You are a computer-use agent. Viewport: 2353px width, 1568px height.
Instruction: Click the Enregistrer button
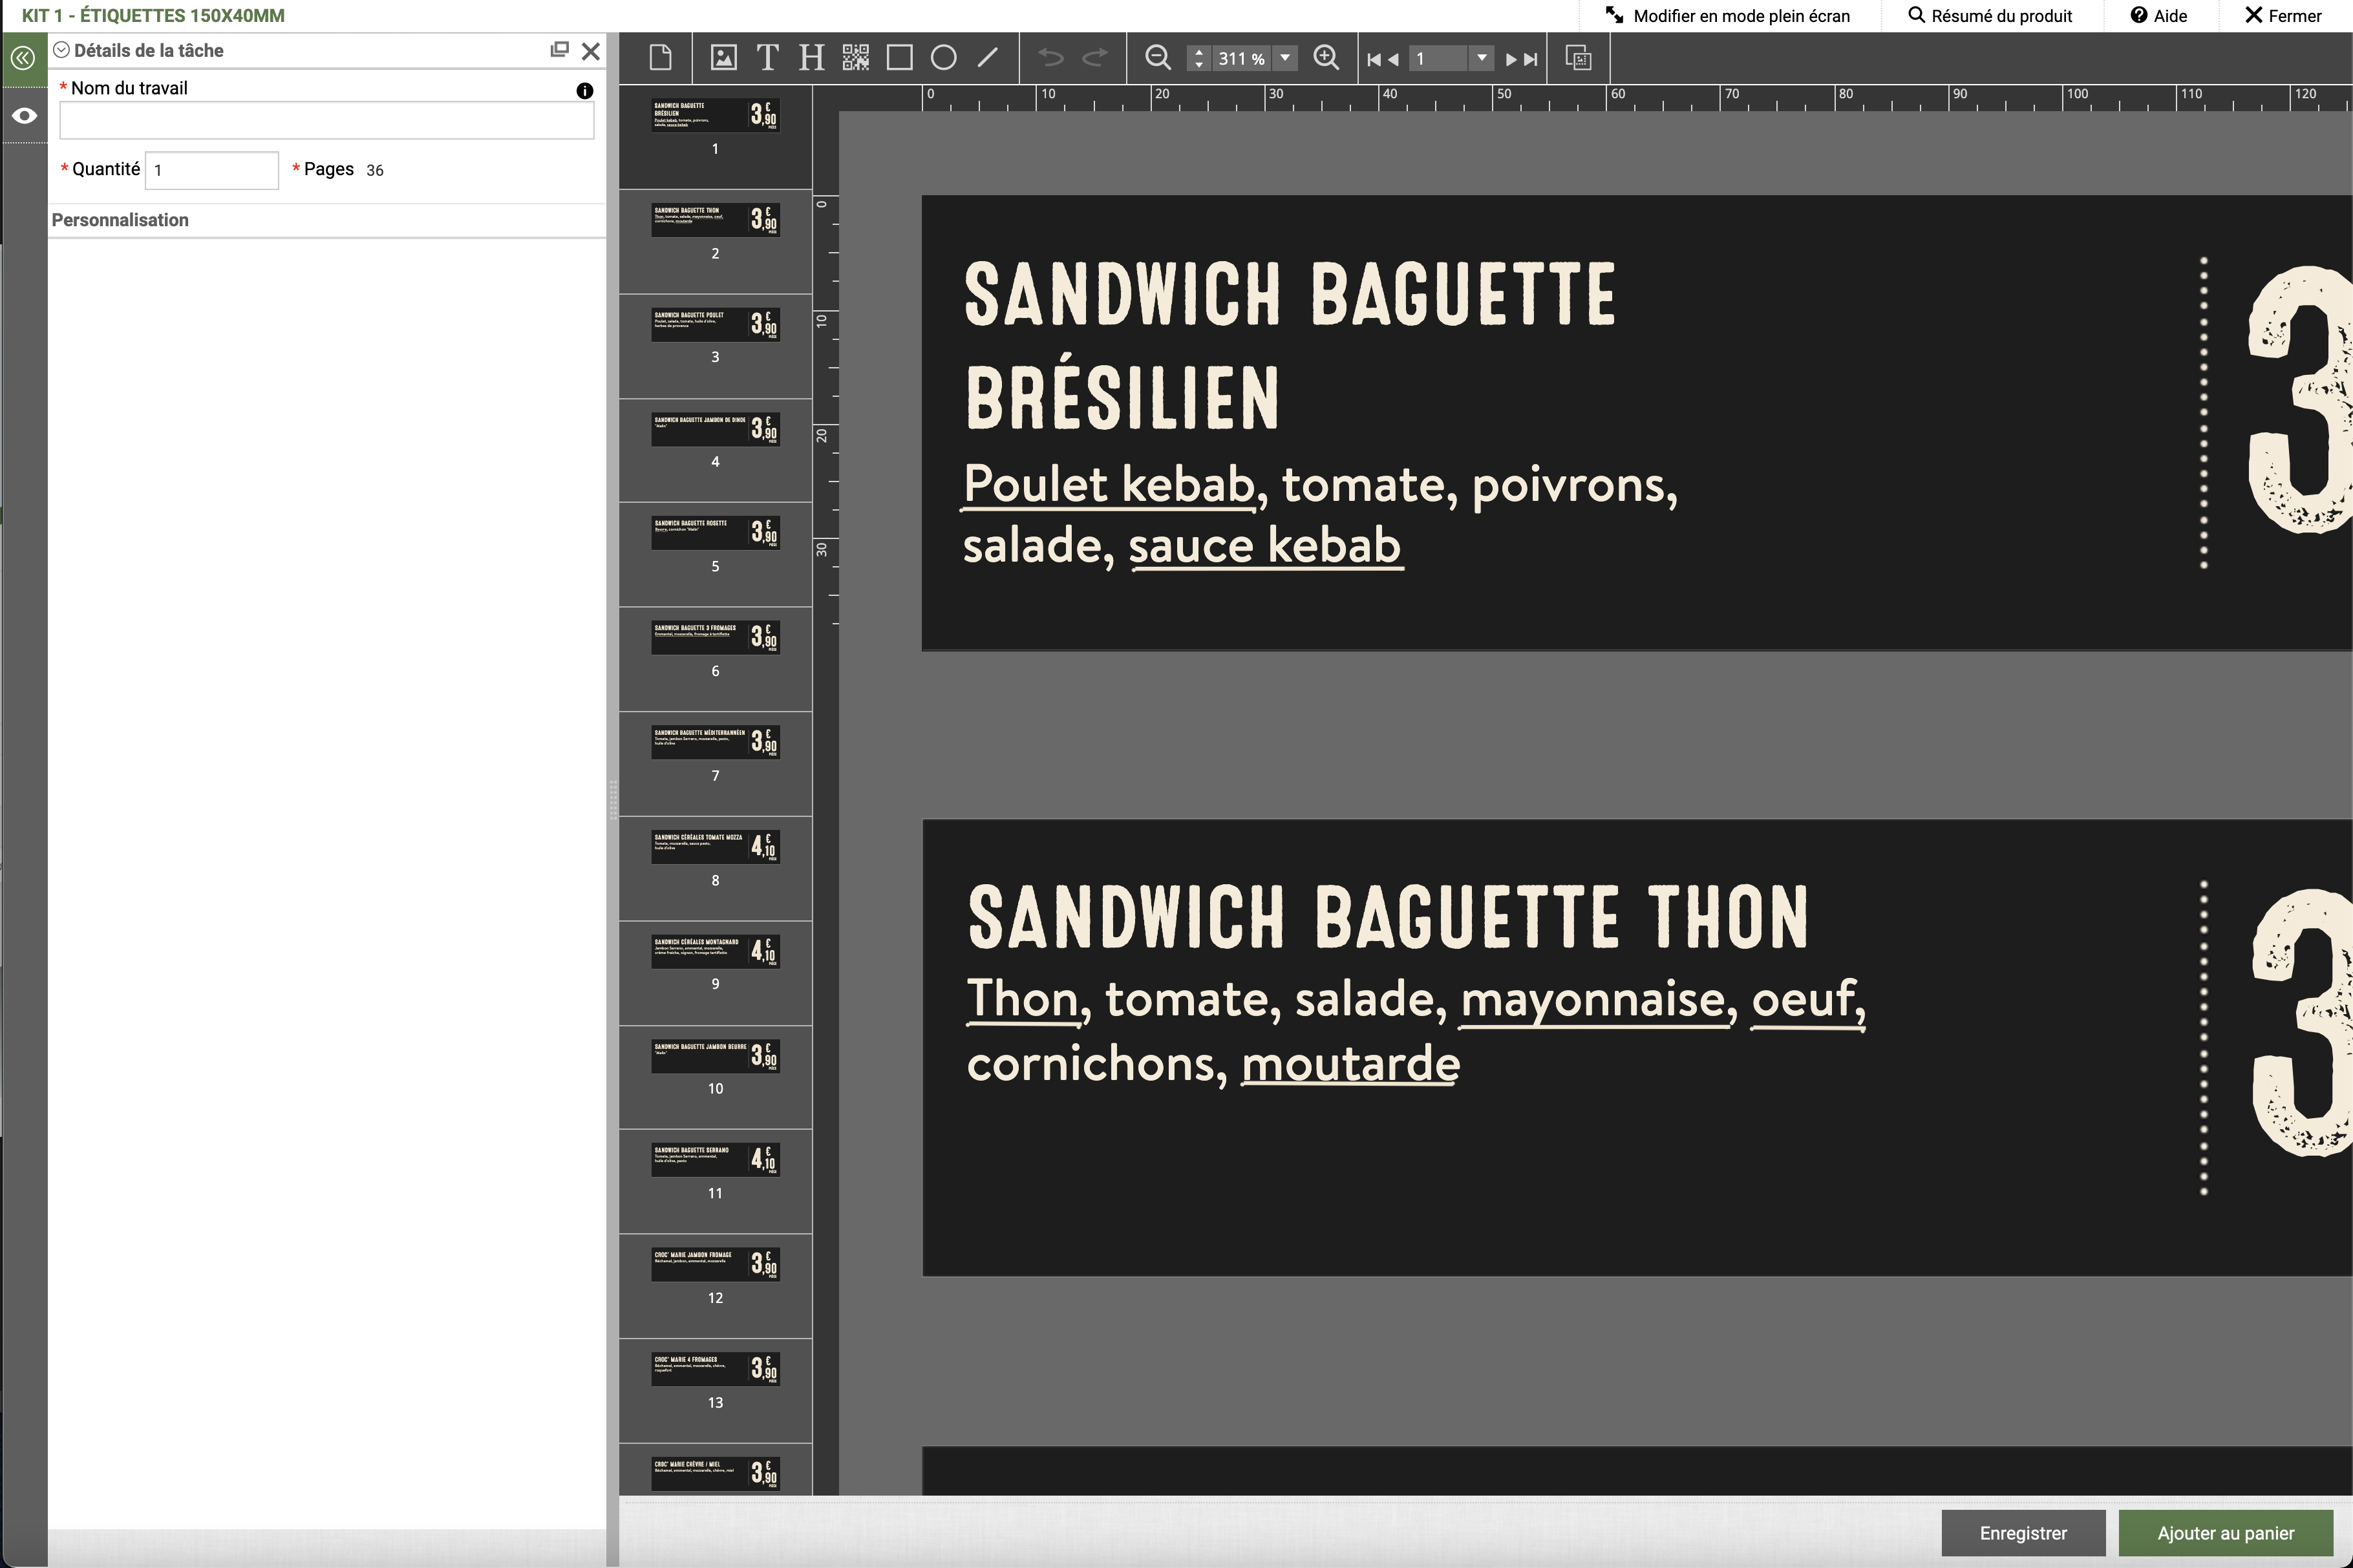[x=2023, y=1533]
